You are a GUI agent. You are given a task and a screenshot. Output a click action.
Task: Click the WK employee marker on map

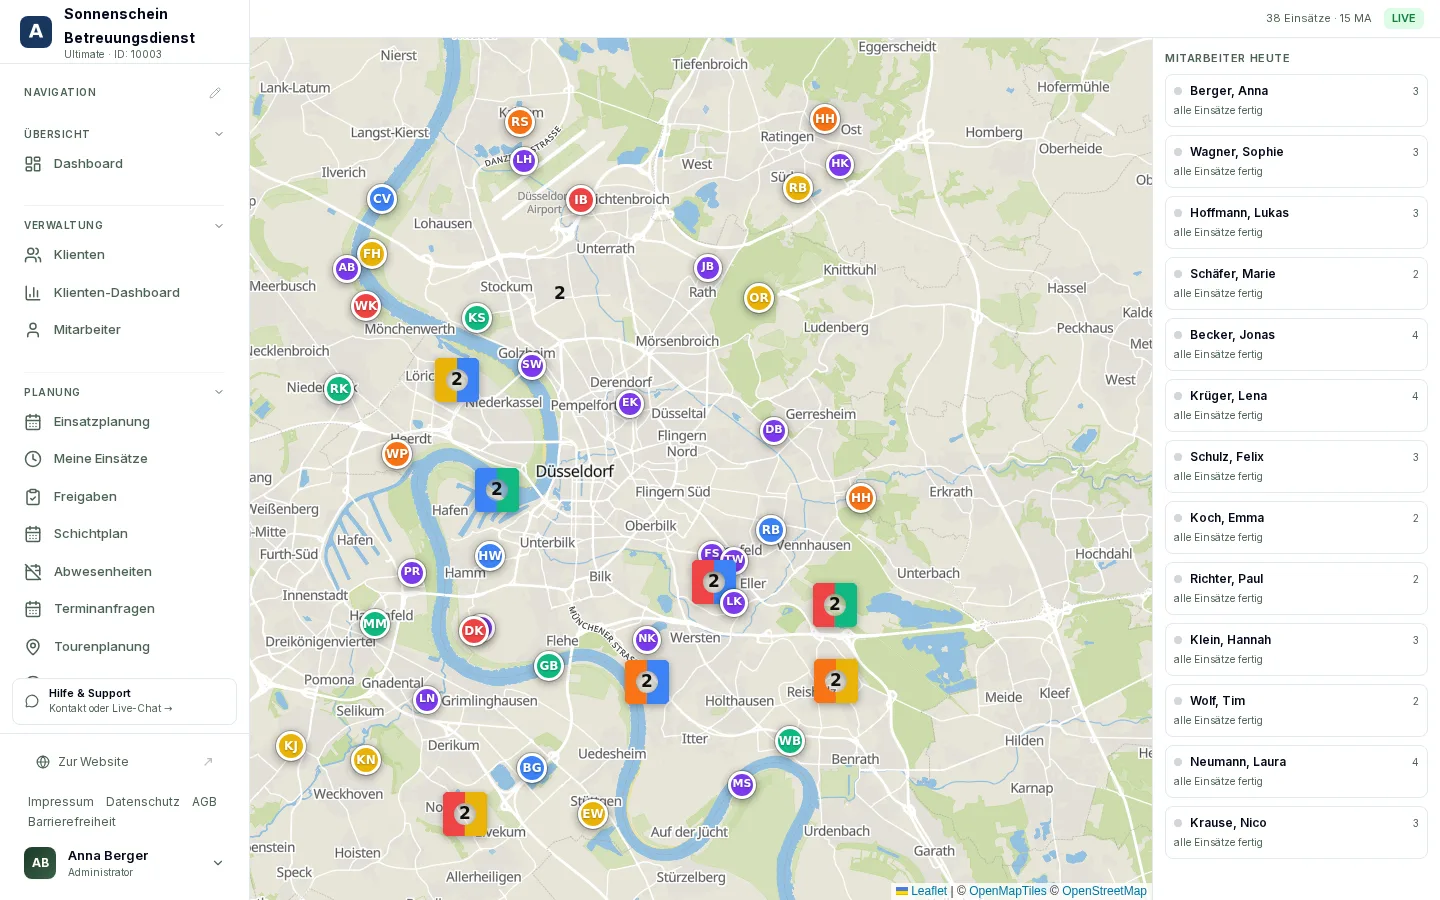pyautogui.click(x=366, y=306)
